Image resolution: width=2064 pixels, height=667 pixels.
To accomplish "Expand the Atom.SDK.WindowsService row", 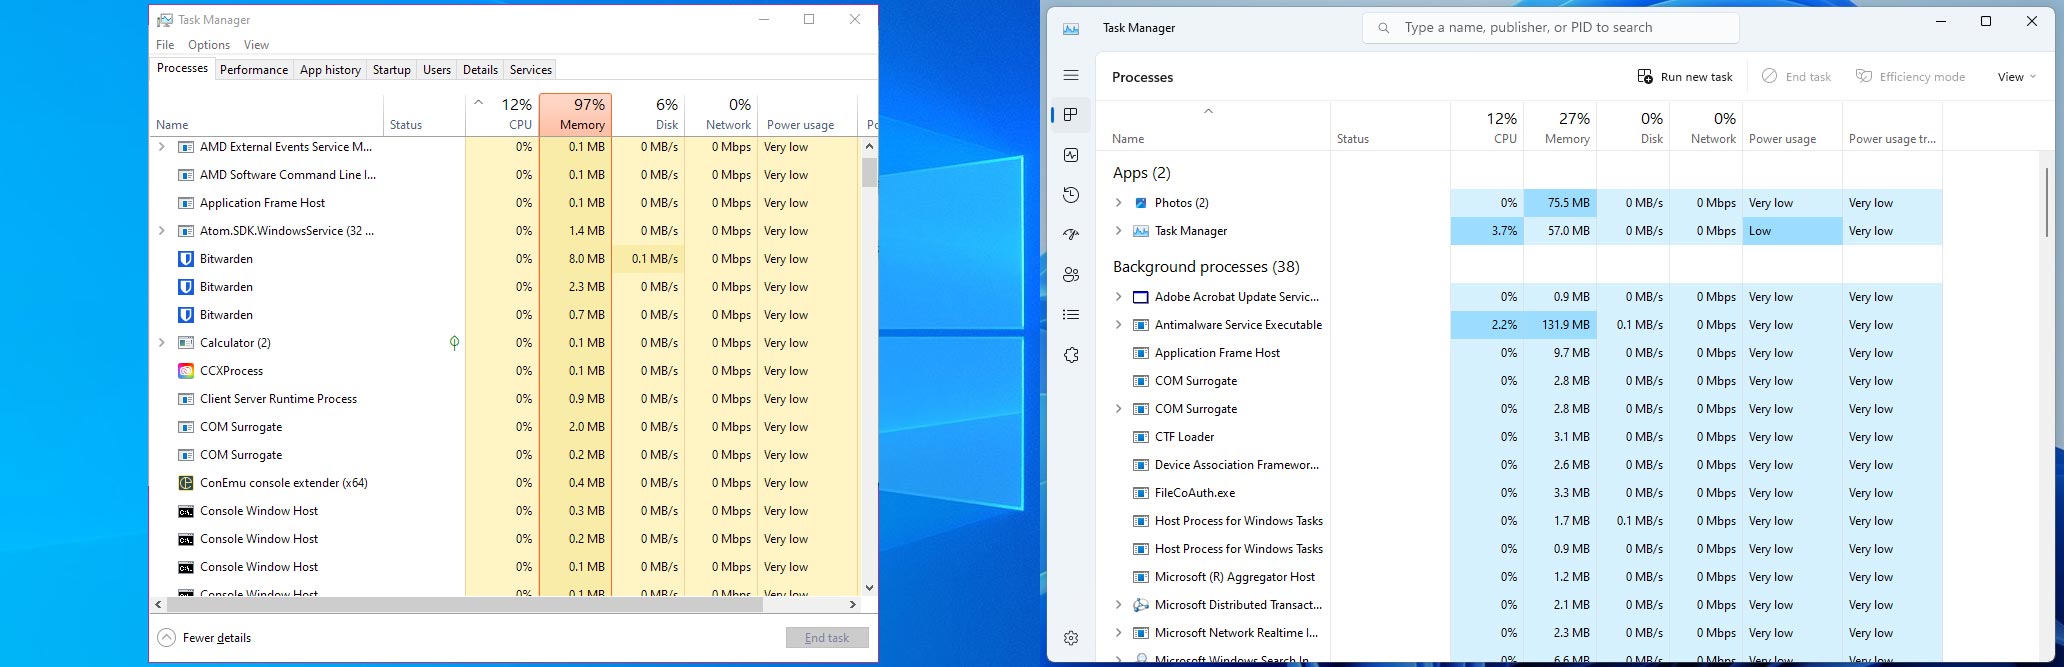I will [162, 231].
